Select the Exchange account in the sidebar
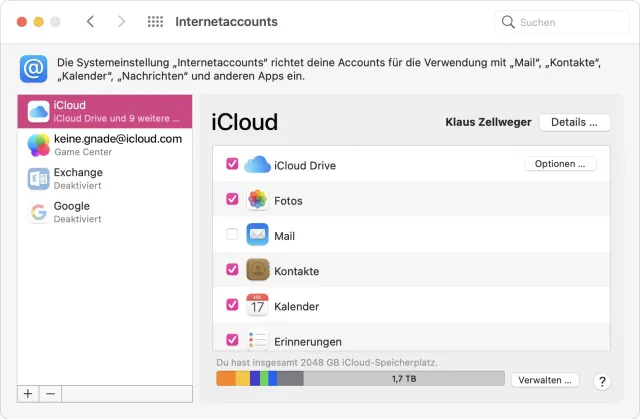Viewport: 640px width, 419px height. tap(105, 179)
